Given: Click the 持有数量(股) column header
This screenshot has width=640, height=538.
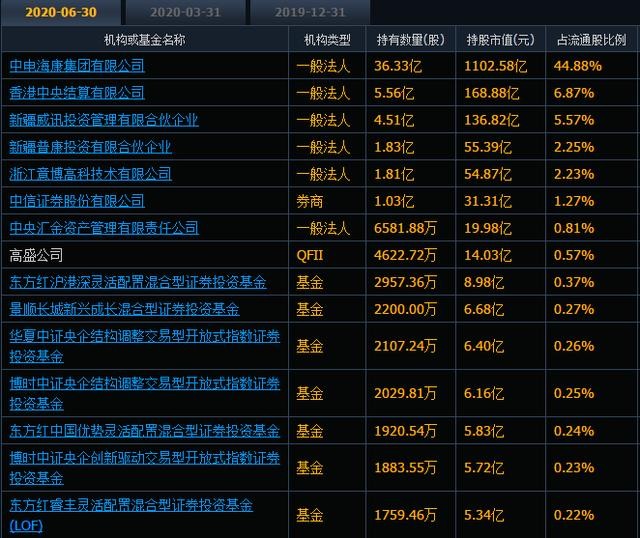Looking at the screenshot, I should point(411,40).
